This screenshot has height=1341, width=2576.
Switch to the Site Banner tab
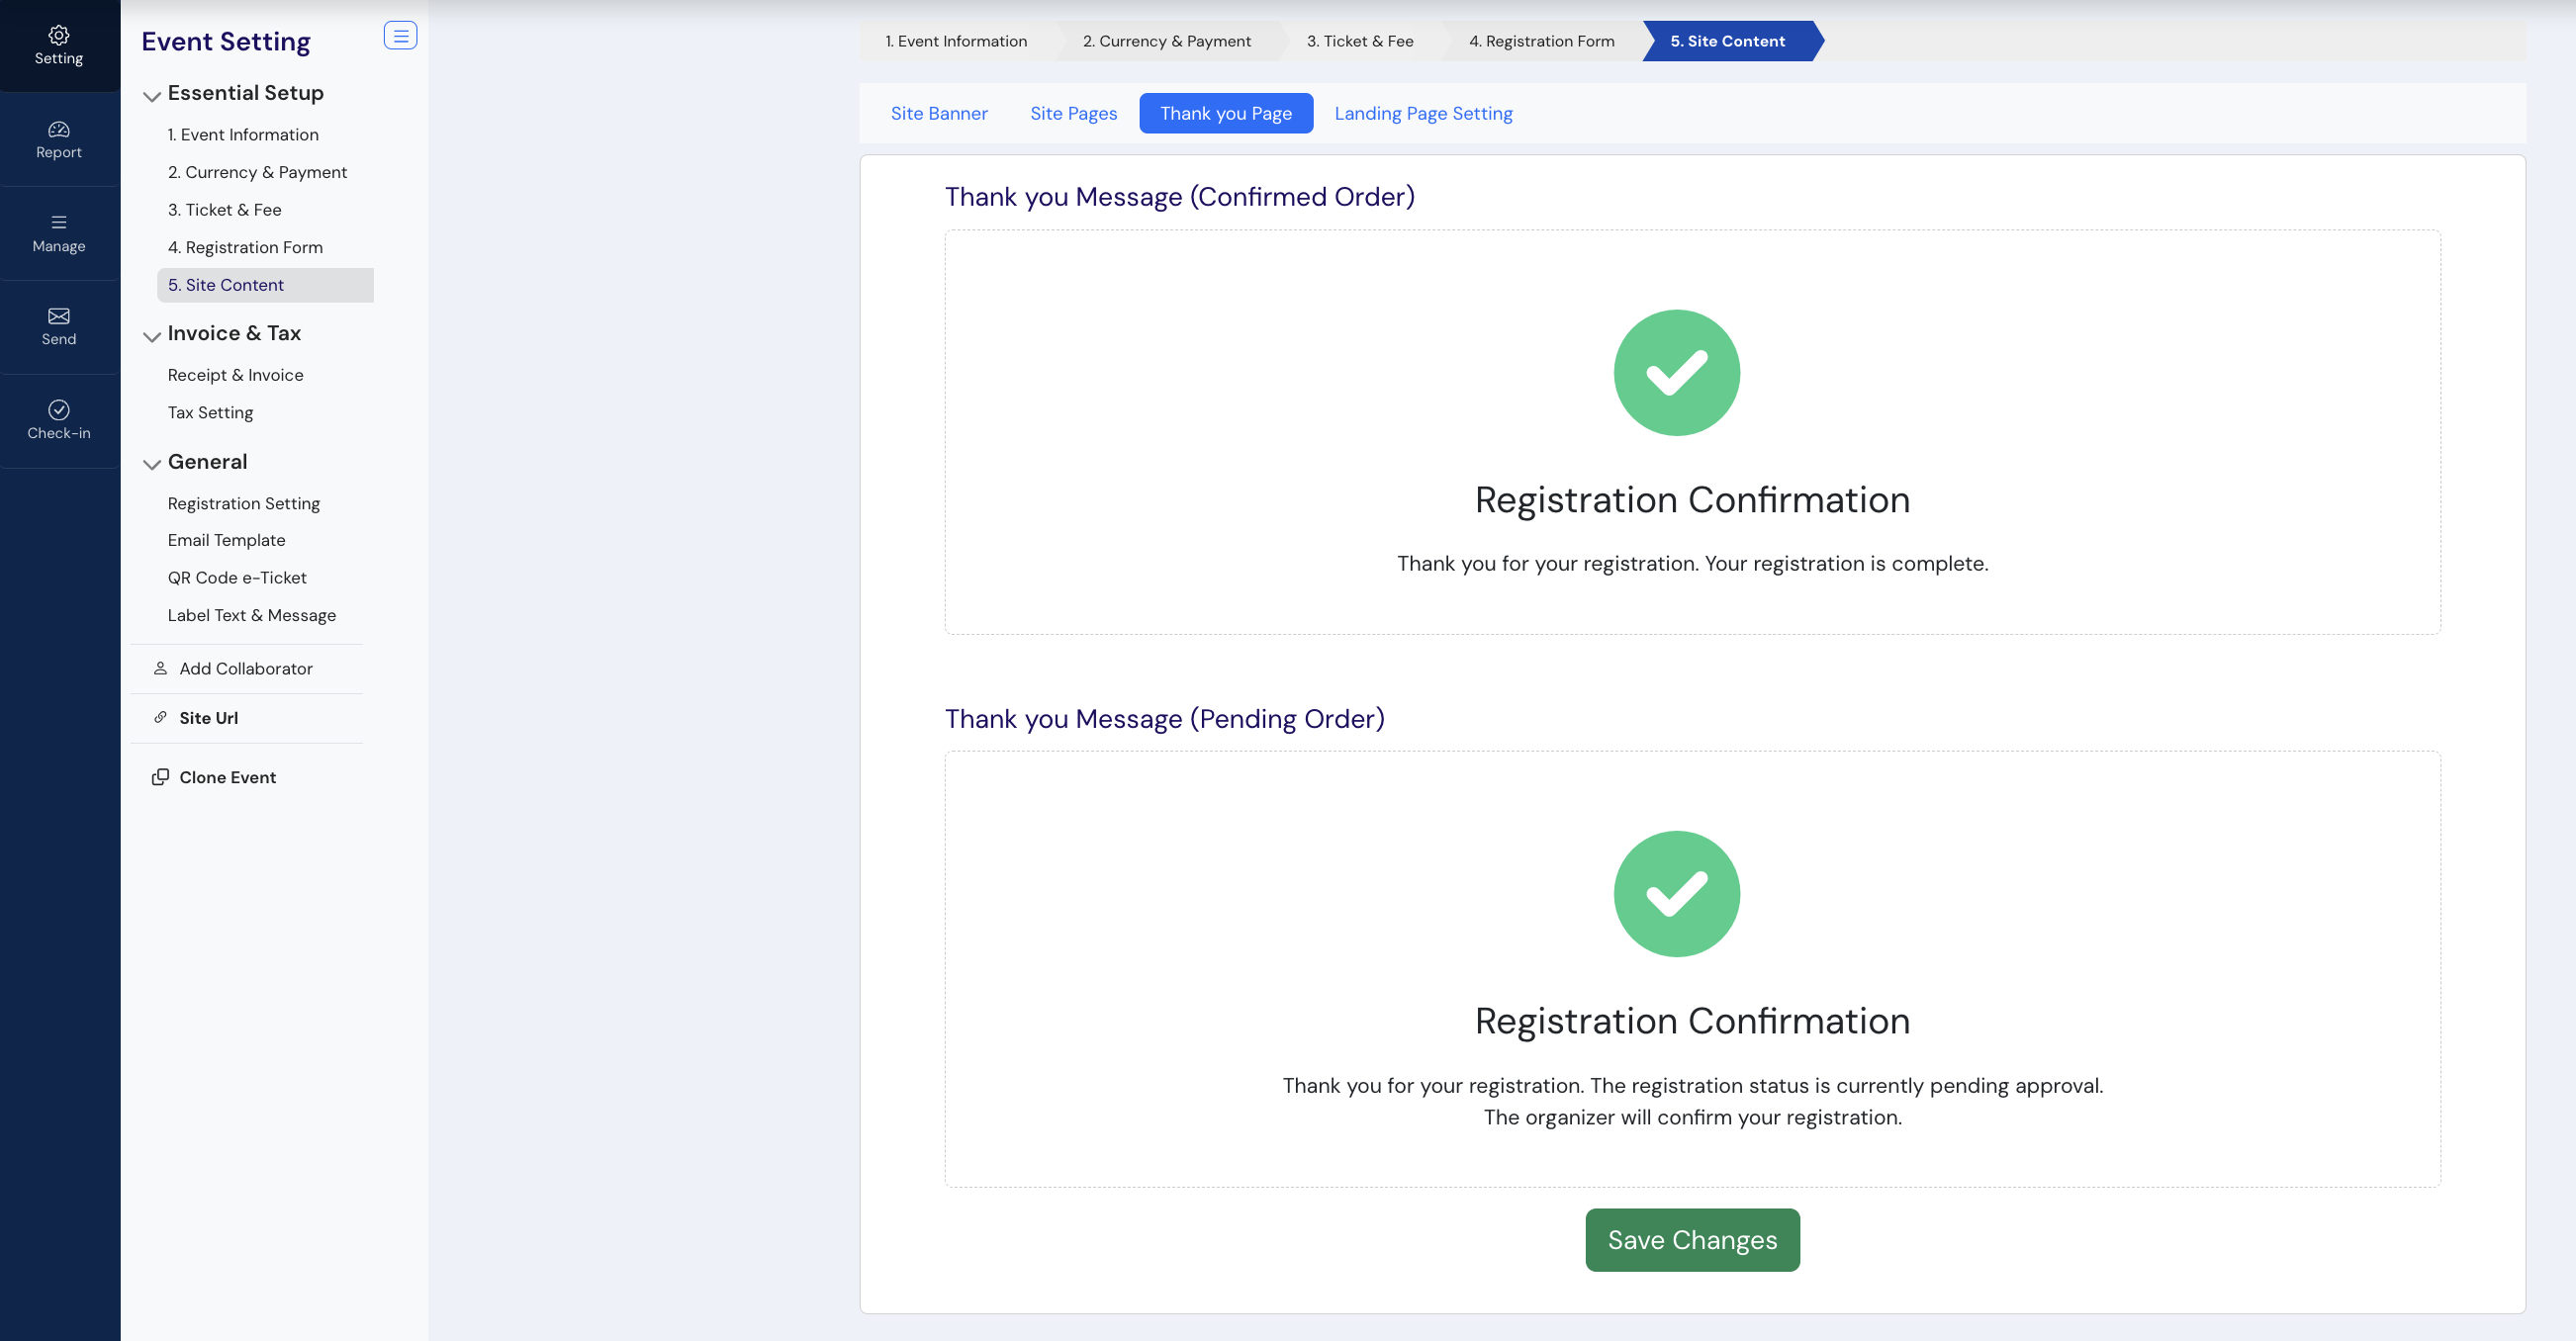click(938, 113)
